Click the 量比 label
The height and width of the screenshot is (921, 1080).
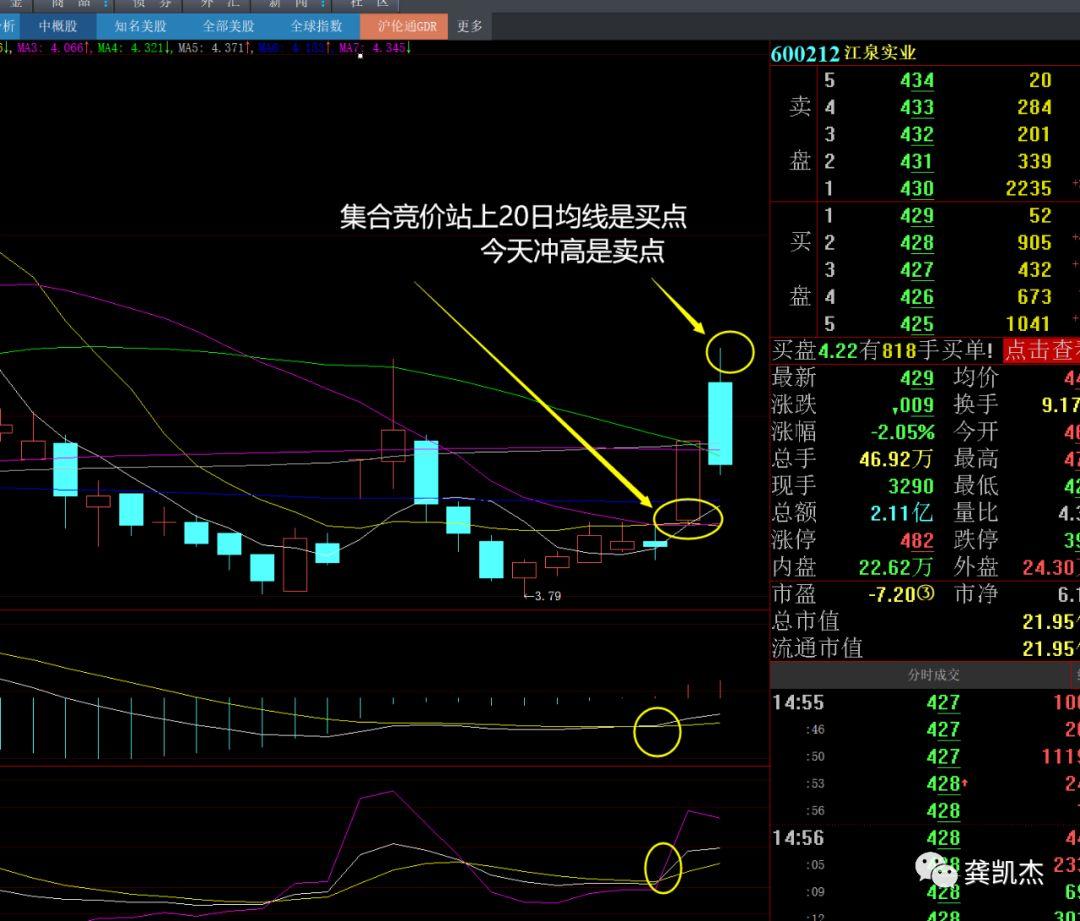tap(976, 513)
